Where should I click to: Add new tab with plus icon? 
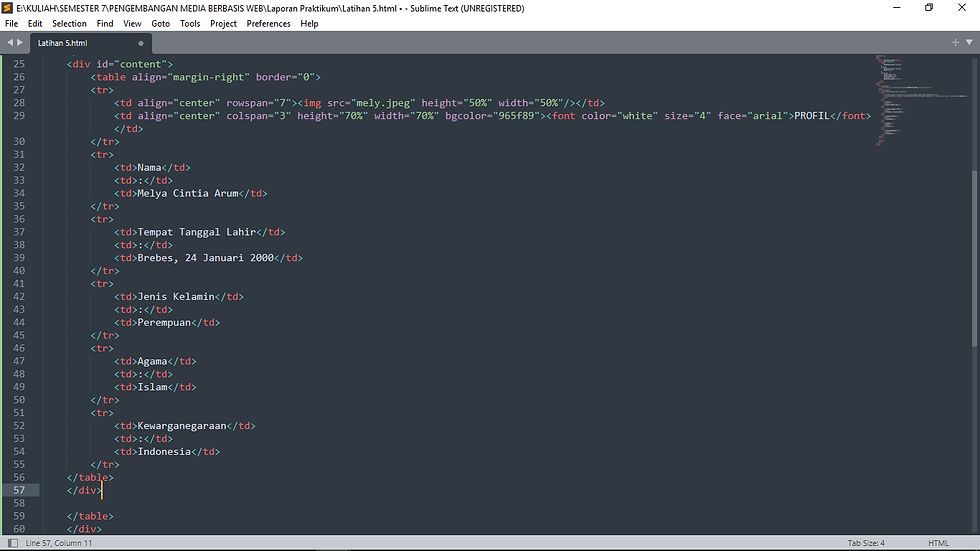coord(955,42)
